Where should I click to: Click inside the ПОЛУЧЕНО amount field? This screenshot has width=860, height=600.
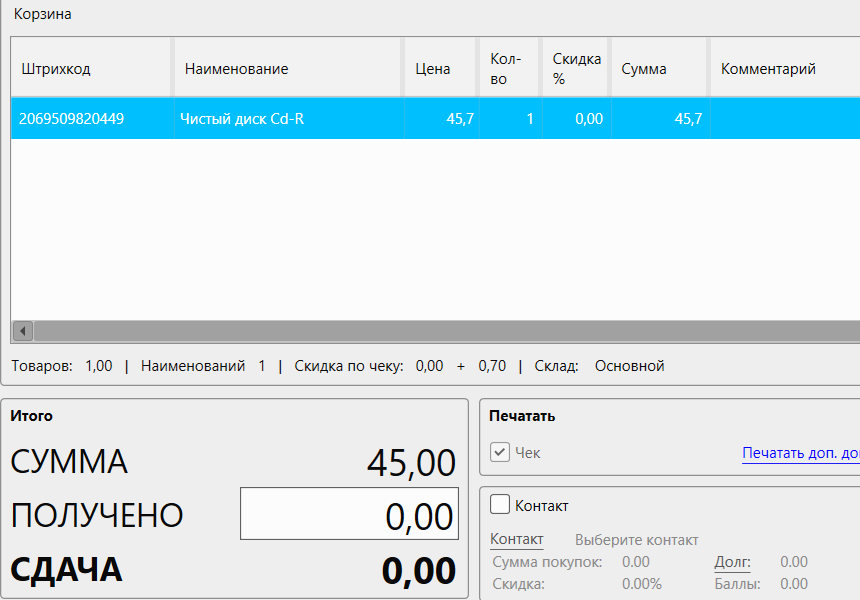[x=348, y=513]
